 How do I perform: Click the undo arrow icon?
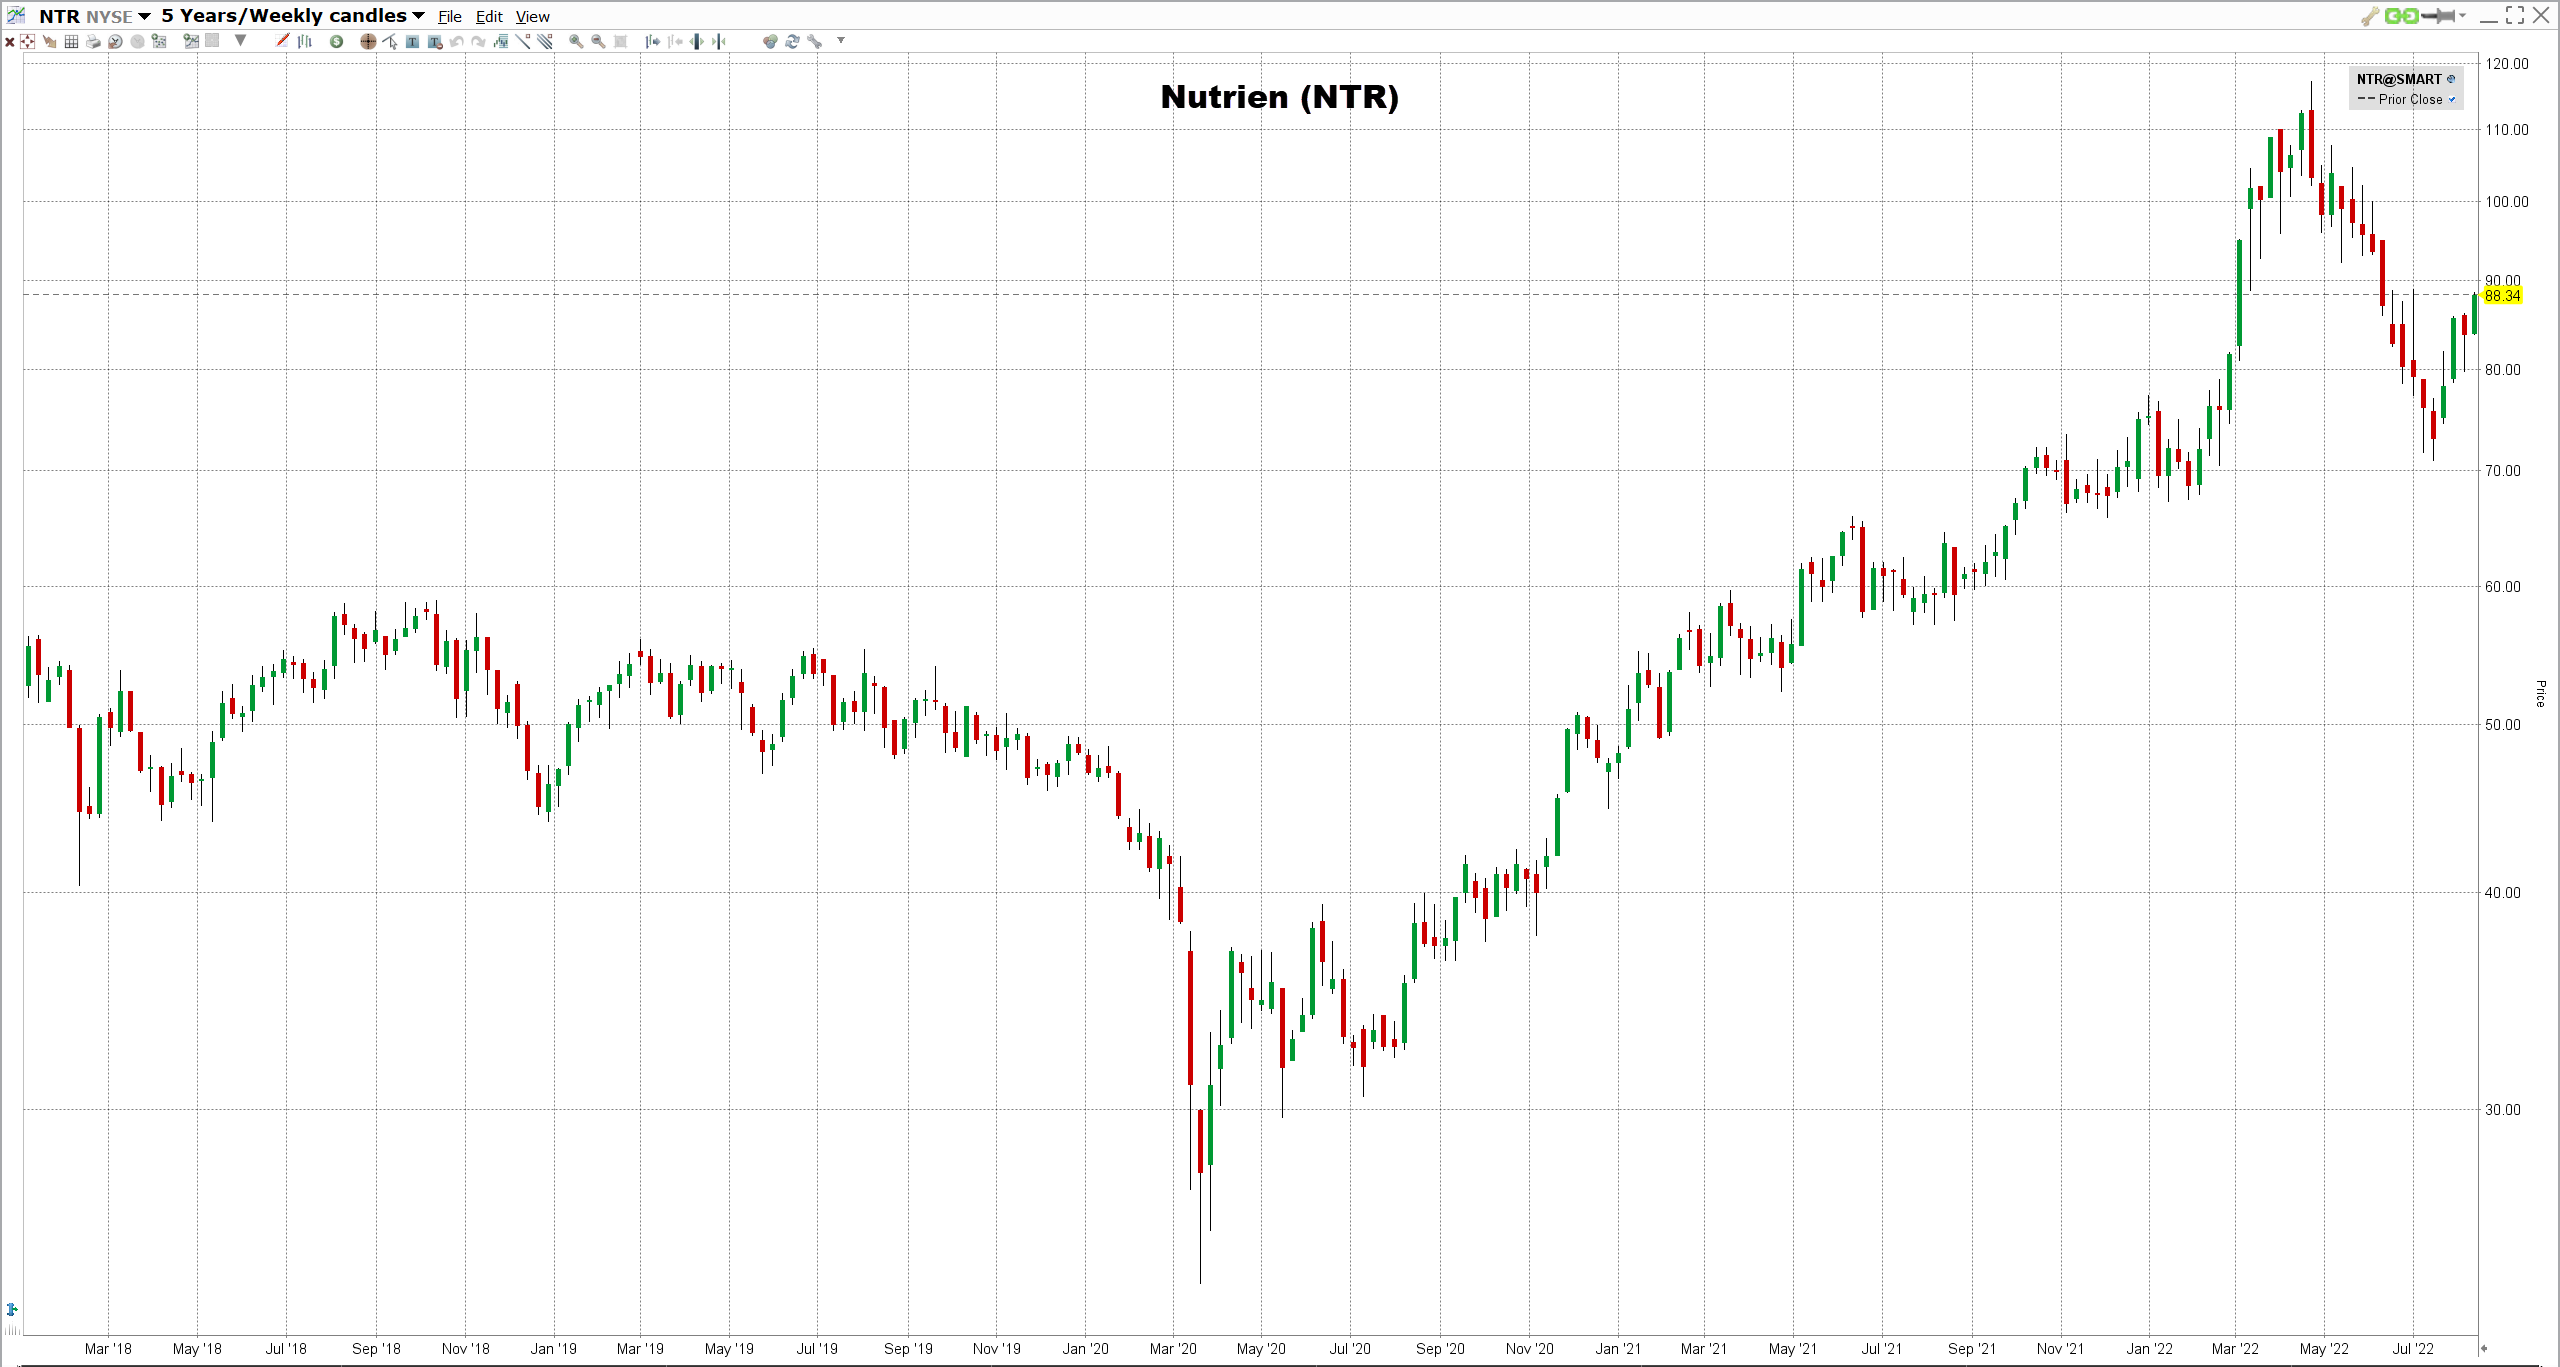pyautogui.click(x=456, y=41)
